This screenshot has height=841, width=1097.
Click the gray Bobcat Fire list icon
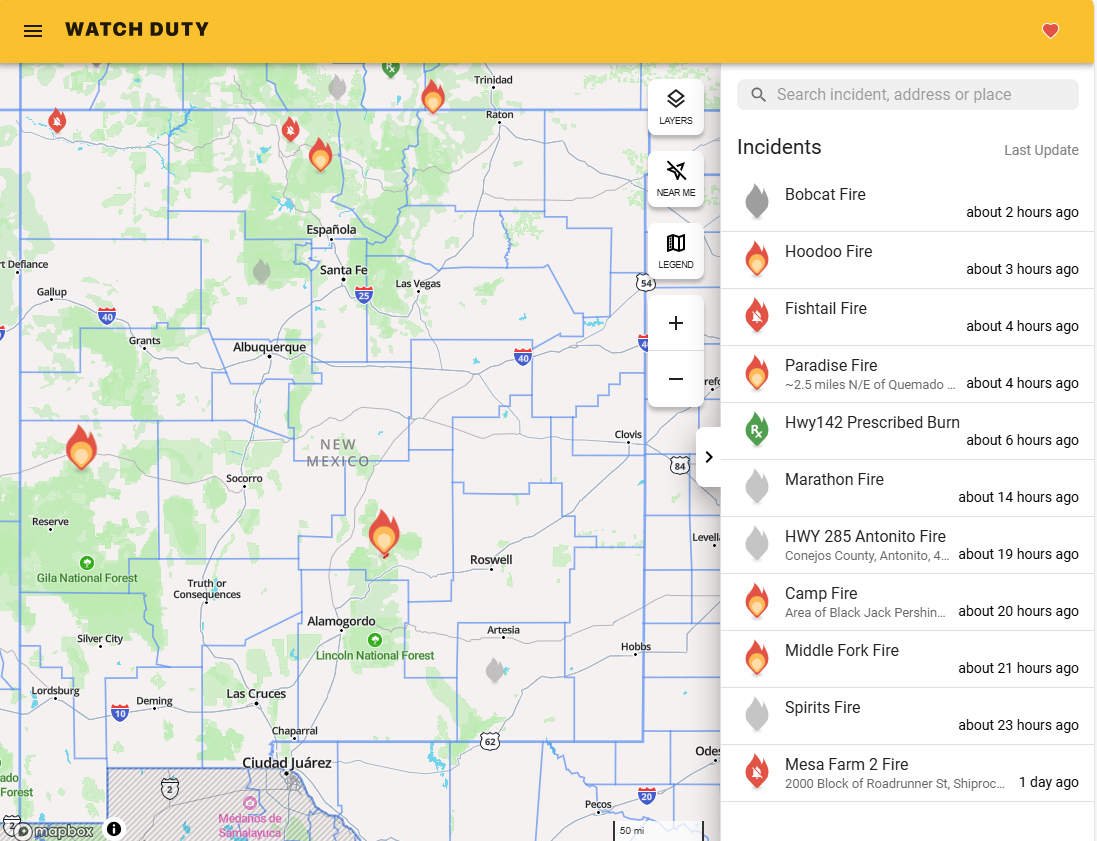click(x=756, y=201)
